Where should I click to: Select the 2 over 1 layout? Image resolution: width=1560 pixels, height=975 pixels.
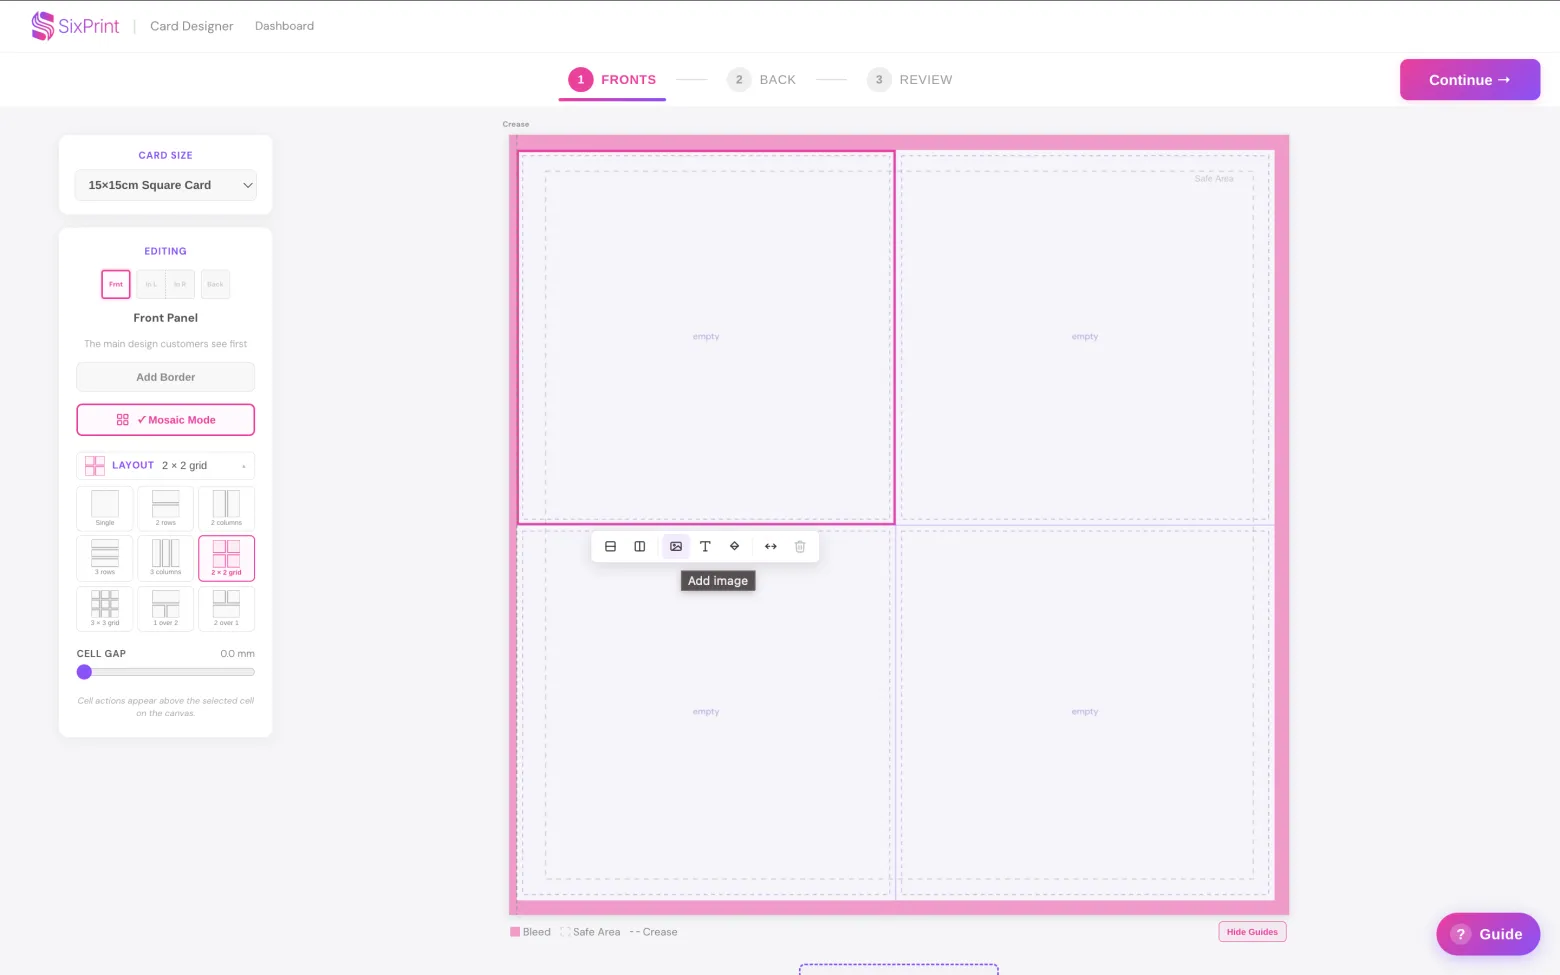227,609
